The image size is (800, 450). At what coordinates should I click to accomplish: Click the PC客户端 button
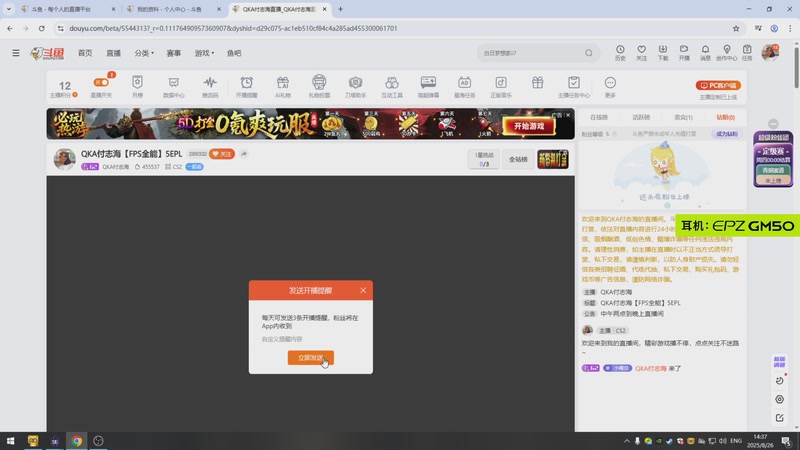(x=718, y=85)
